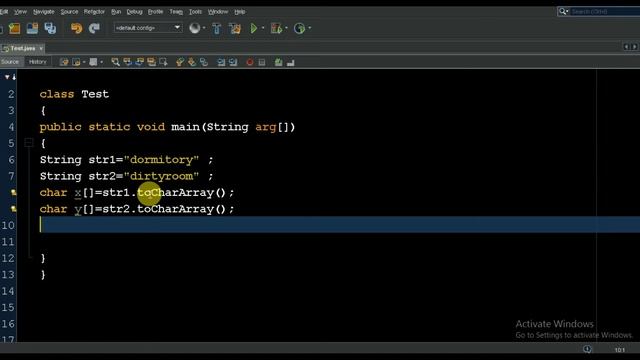This screenshot has height=360, width=640.
Task: Click the Search (Ctrl+I) input field
Action: tap(605, 11)
